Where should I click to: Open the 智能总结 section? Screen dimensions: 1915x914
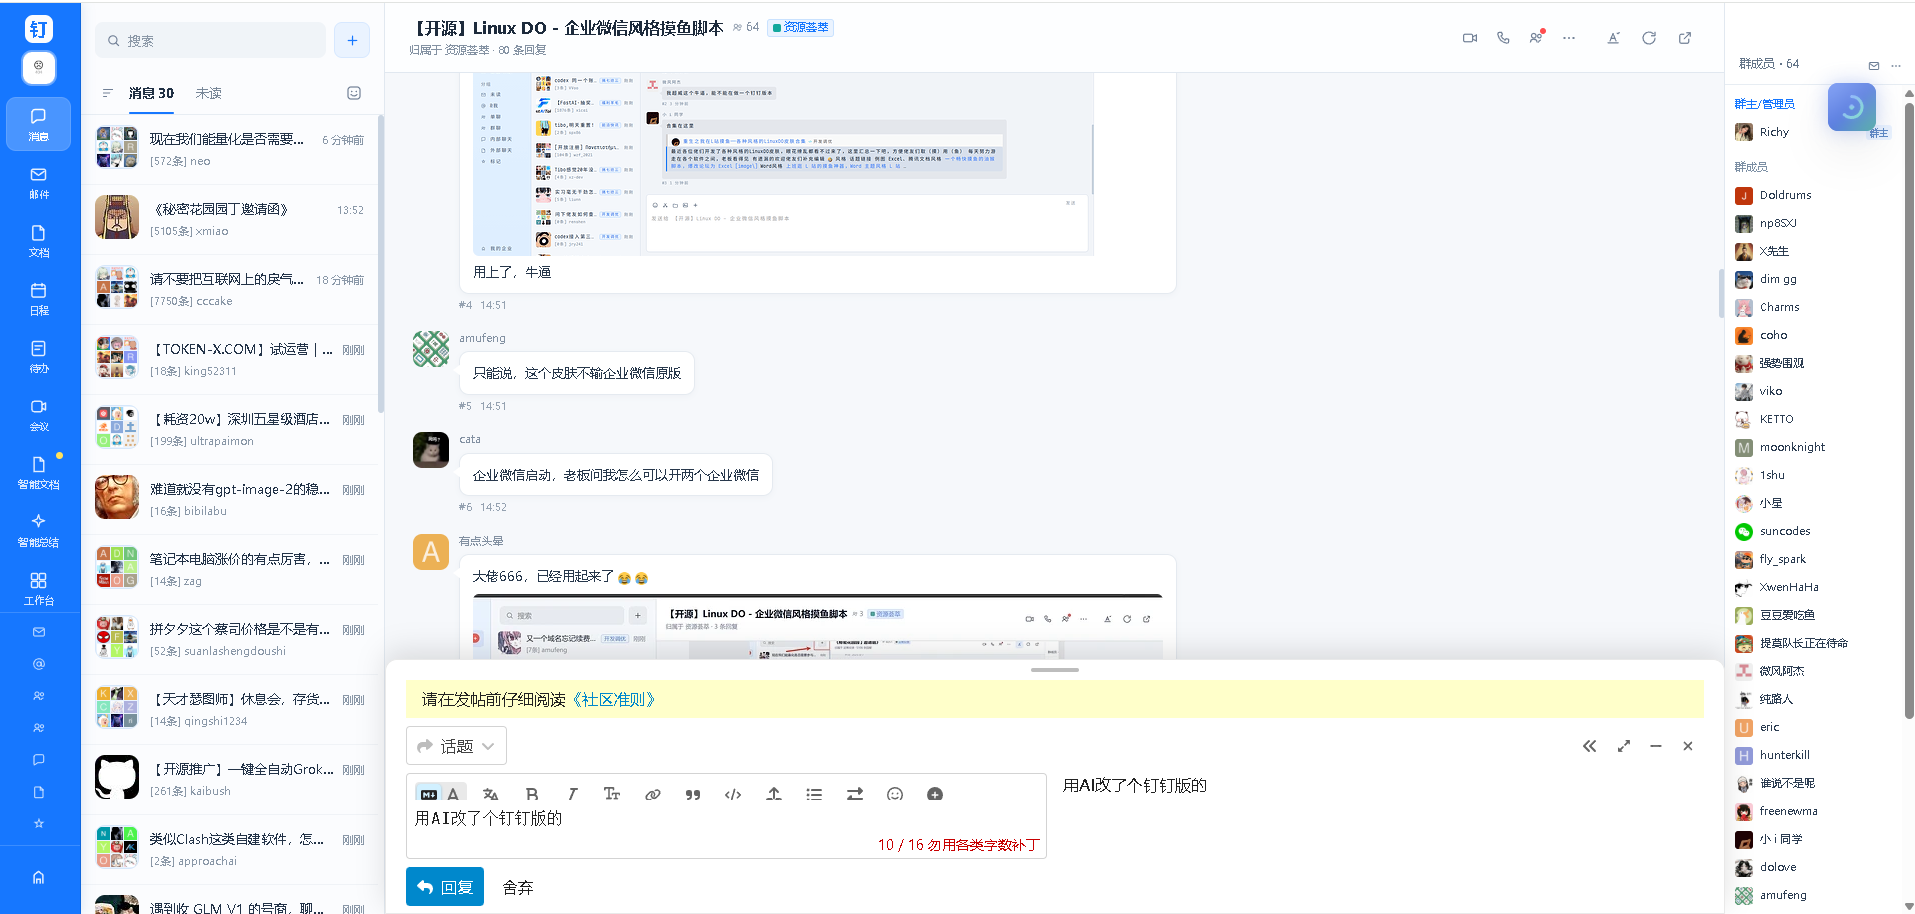point(38,530)
